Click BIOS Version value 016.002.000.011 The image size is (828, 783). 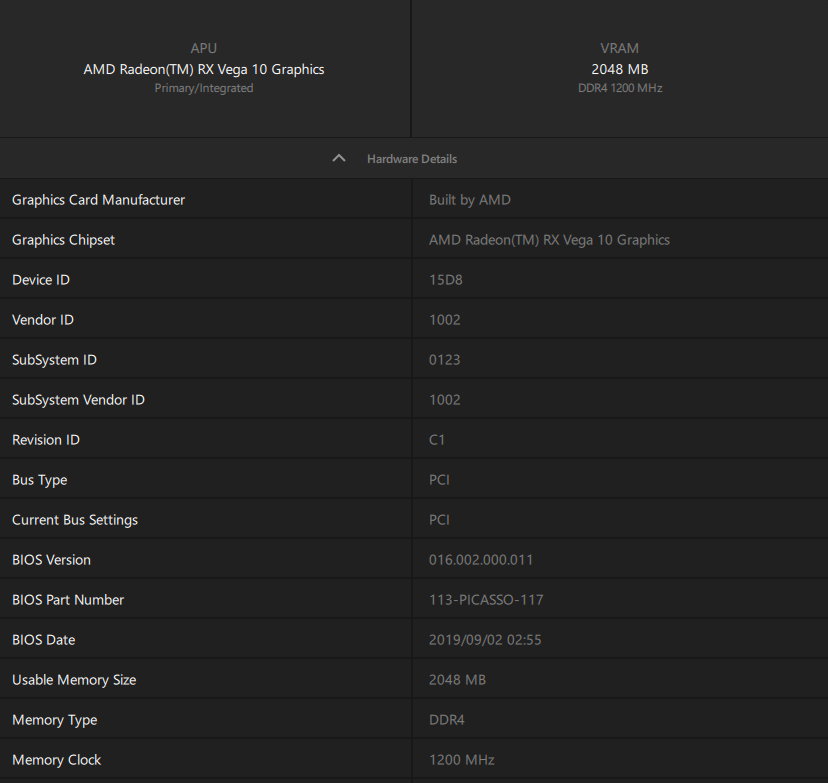pos(481,560)
